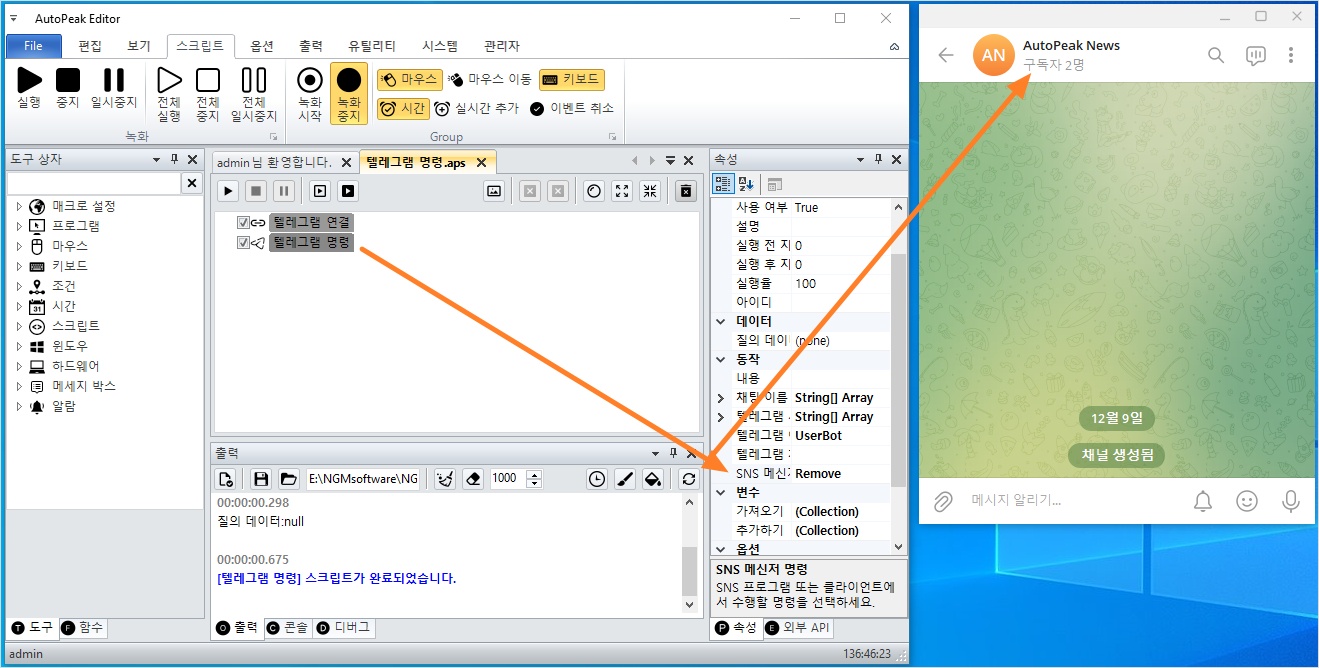Switch to the 외부 API tab
Screen dimensions: 1319x668
[798, 628]
